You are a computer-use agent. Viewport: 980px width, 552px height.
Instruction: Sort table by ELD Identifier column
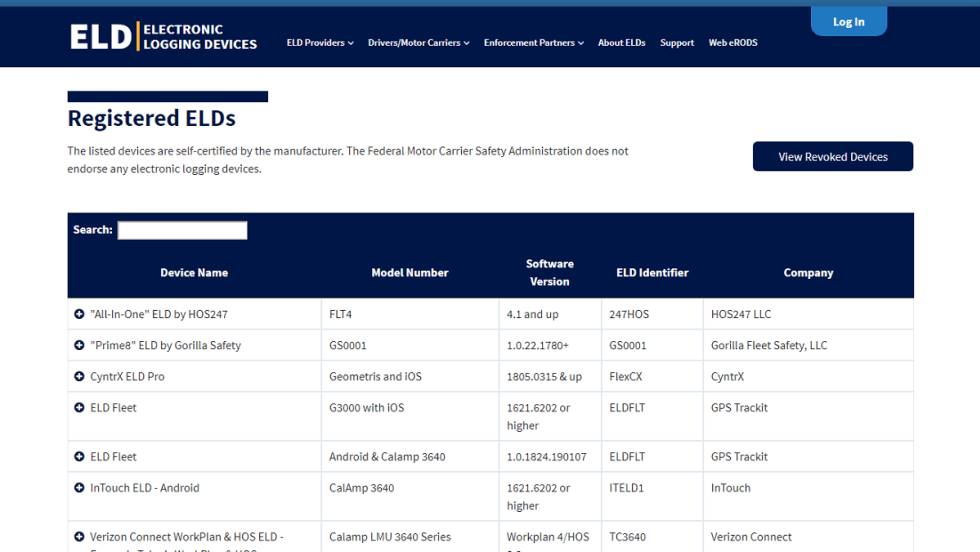[x=652, y=273]
